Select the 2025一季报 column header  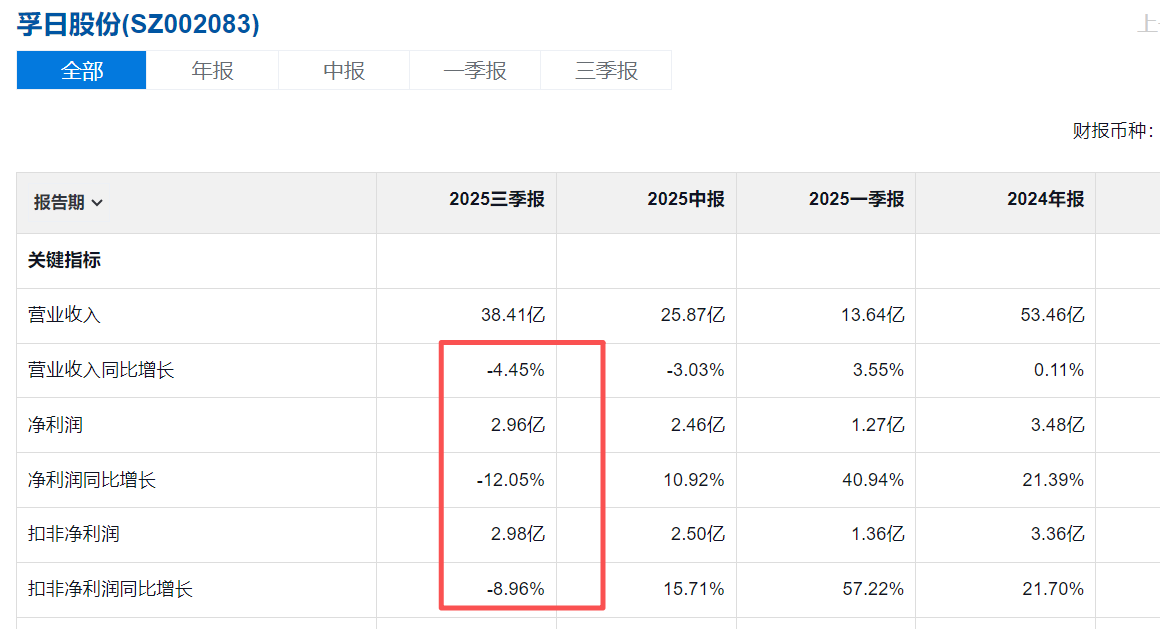coord(856,200)
